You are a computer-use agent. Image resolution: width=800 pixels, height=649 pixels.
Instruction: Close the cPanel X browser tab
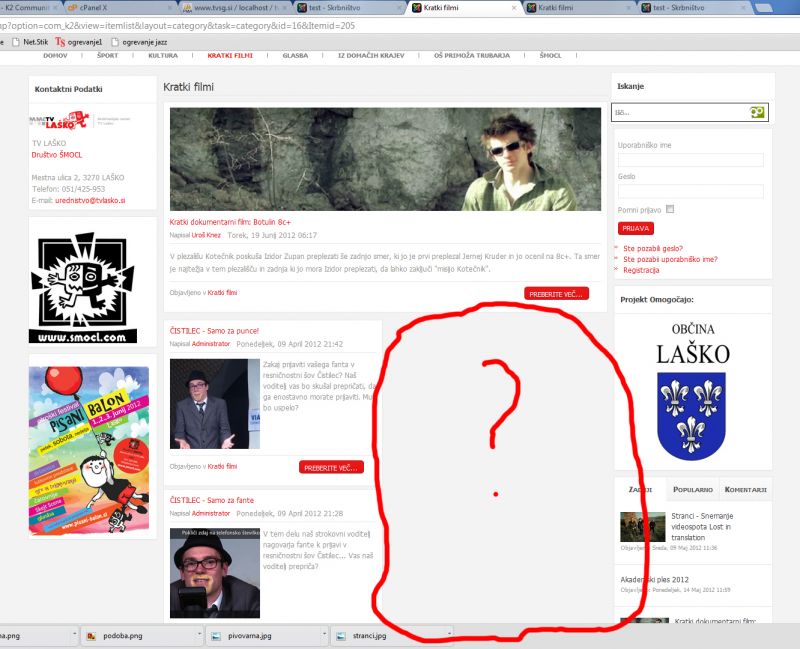[170, 8]
